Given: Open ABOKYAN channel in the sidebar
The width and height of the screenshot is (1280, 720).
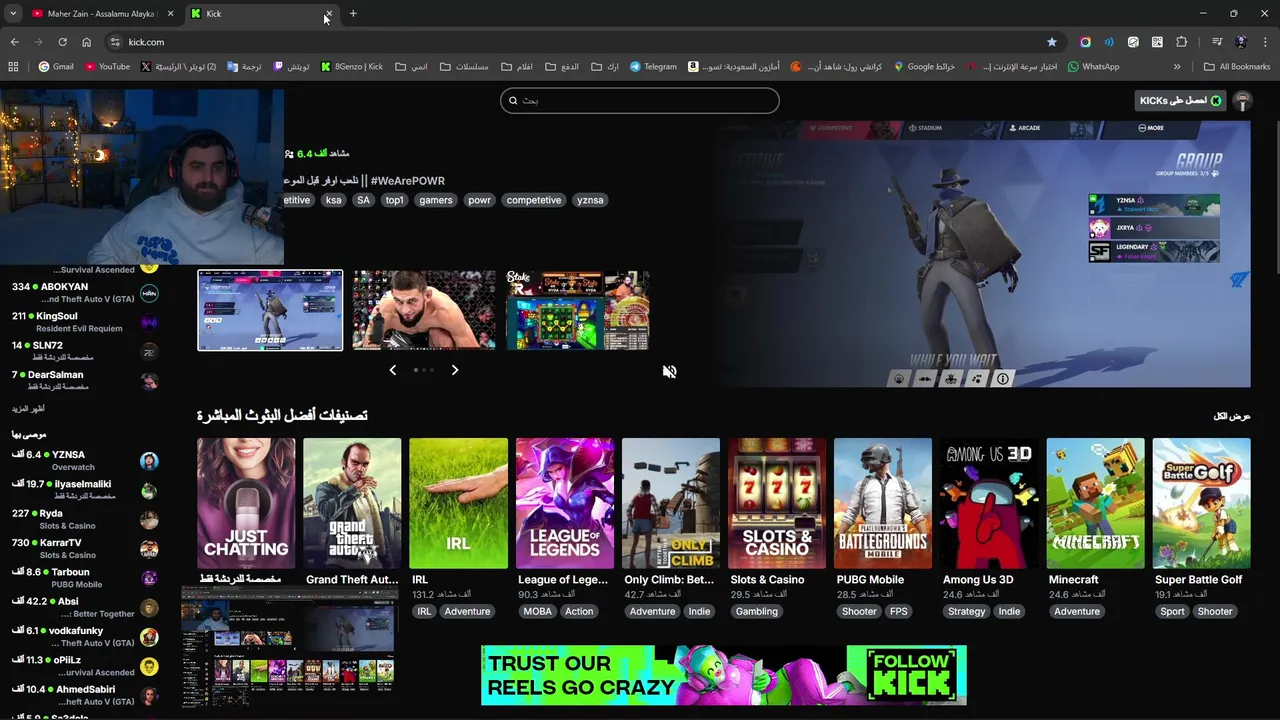Looking at the screenshot, I should (x=80, y=293).
